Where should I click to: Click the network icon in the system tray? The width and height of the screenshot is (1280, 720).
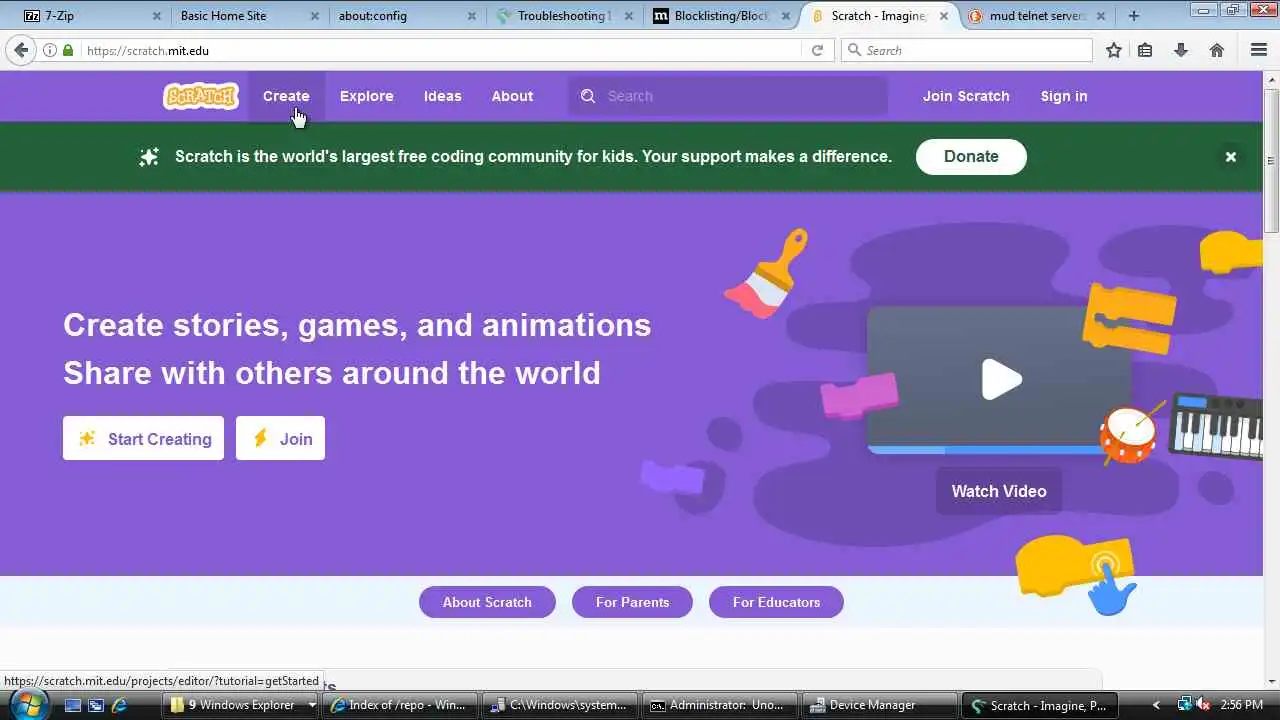coord(1185,705)
